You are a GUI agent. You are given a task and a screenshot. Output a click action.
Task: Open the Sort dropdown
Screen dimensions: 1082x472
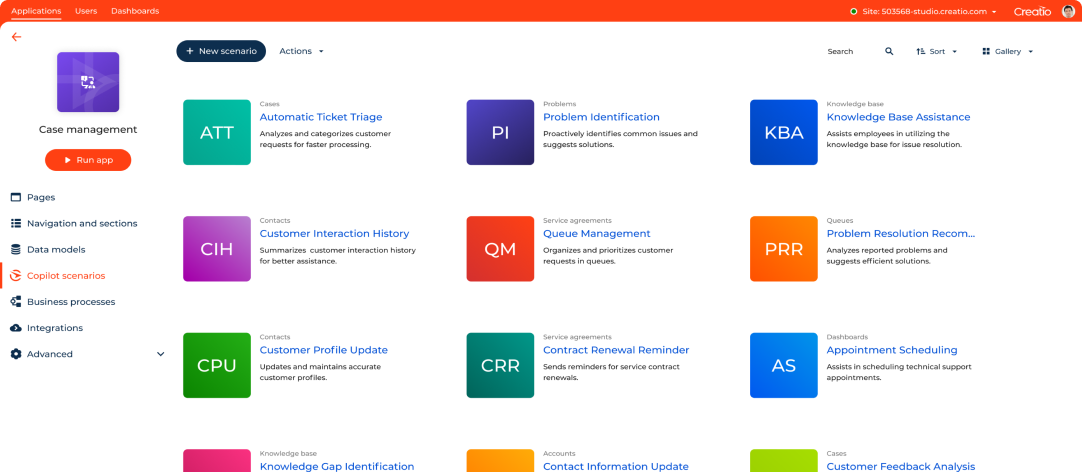pos(937,51)
